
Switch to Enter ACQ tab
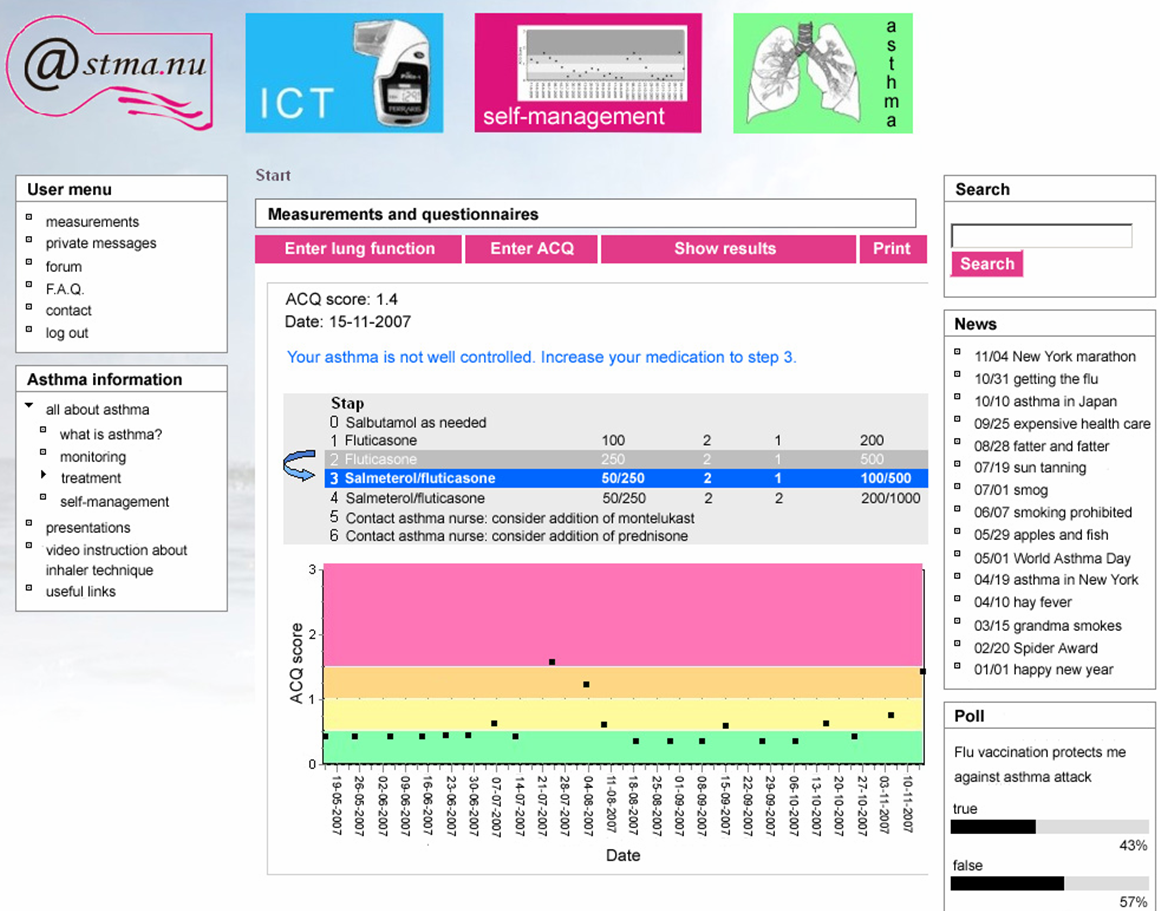532,249
